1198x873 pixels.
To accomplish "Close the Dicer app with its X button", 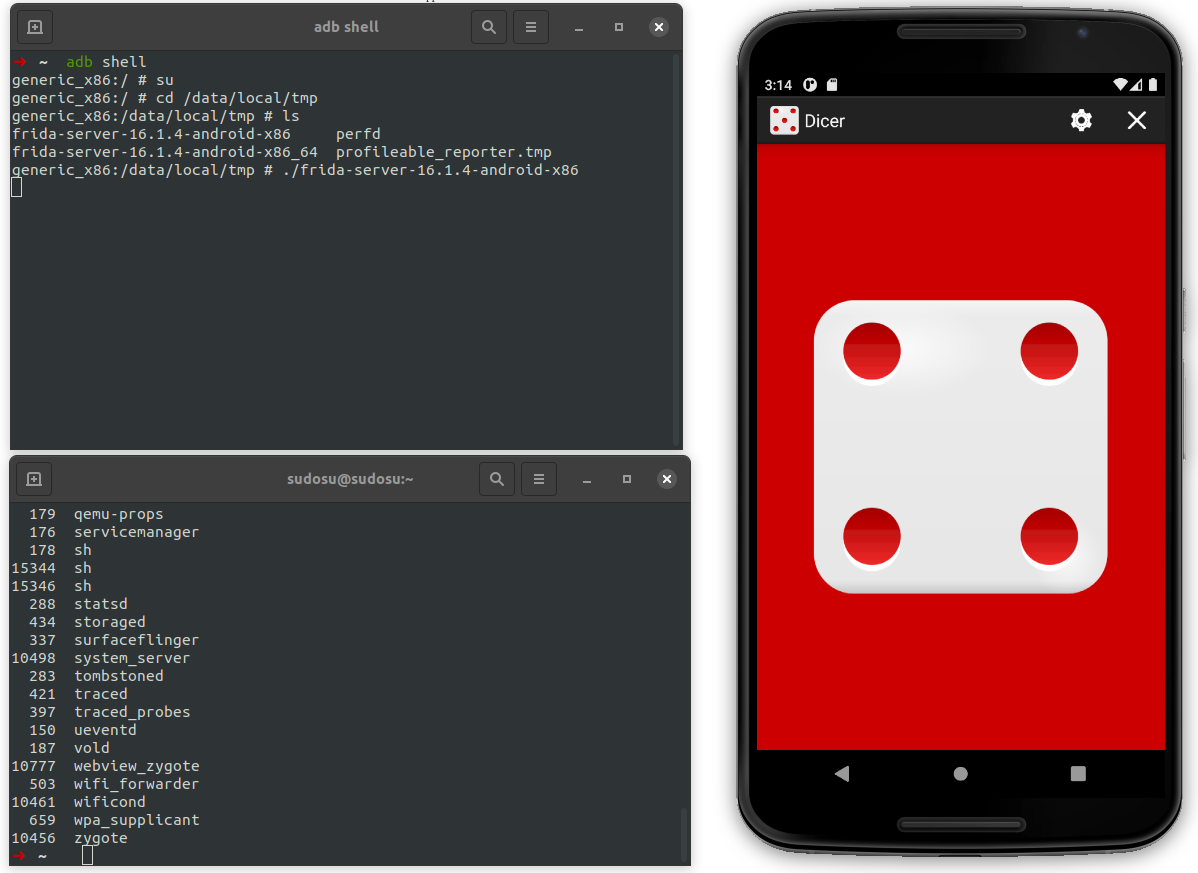I will click(x=1136, y=120).
